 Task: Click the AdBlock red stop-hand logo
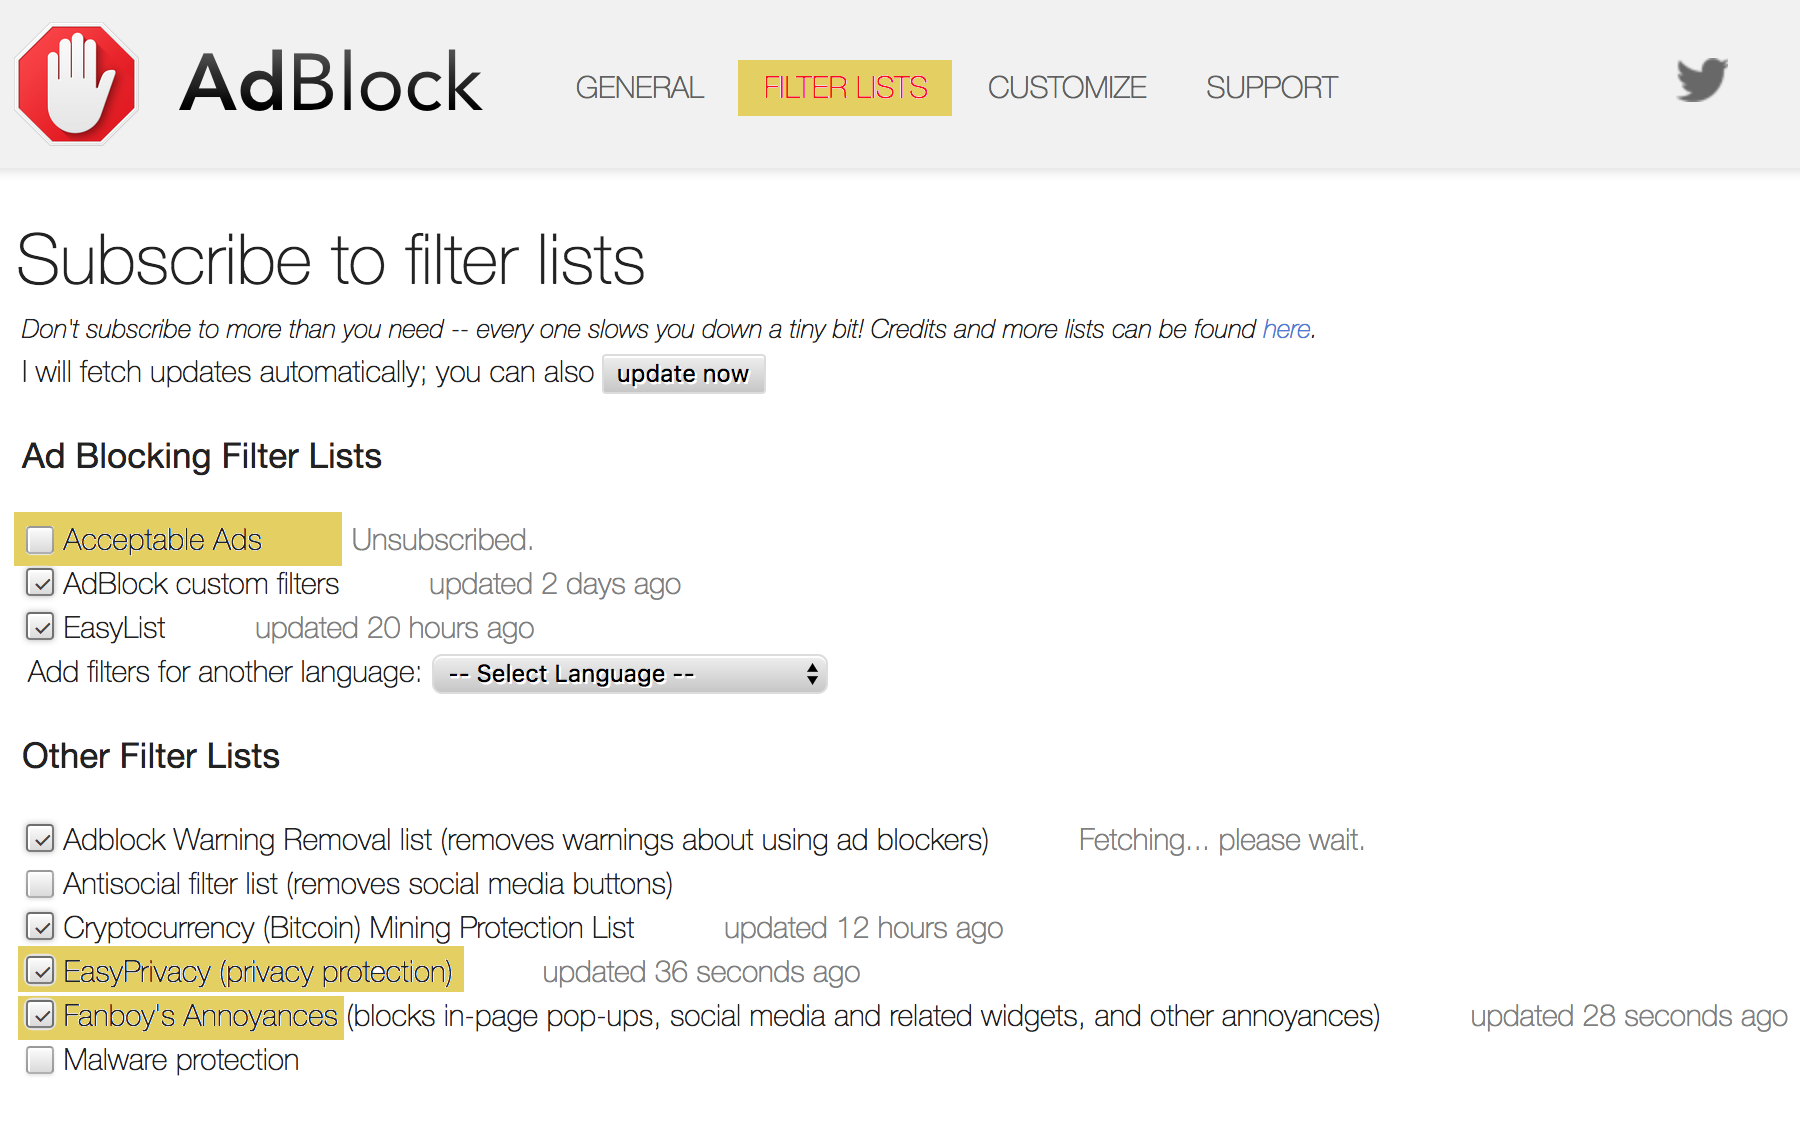(76, 84)
